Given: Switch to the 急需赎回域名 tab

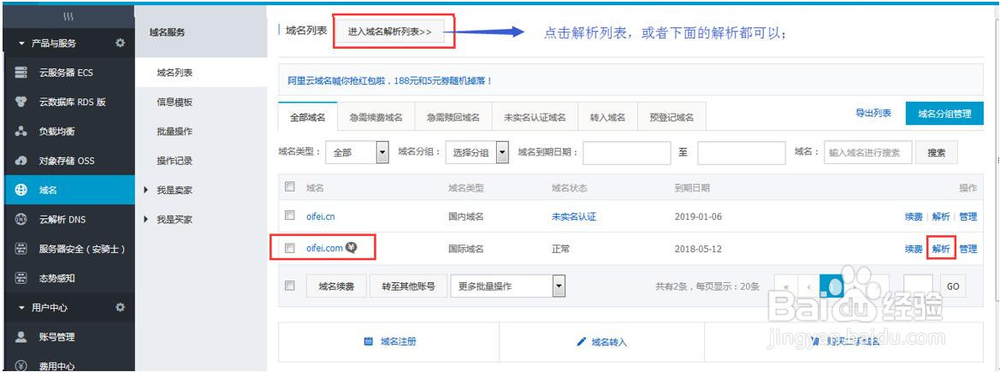Looking at the screenshot, I should [x=453, y=117].
